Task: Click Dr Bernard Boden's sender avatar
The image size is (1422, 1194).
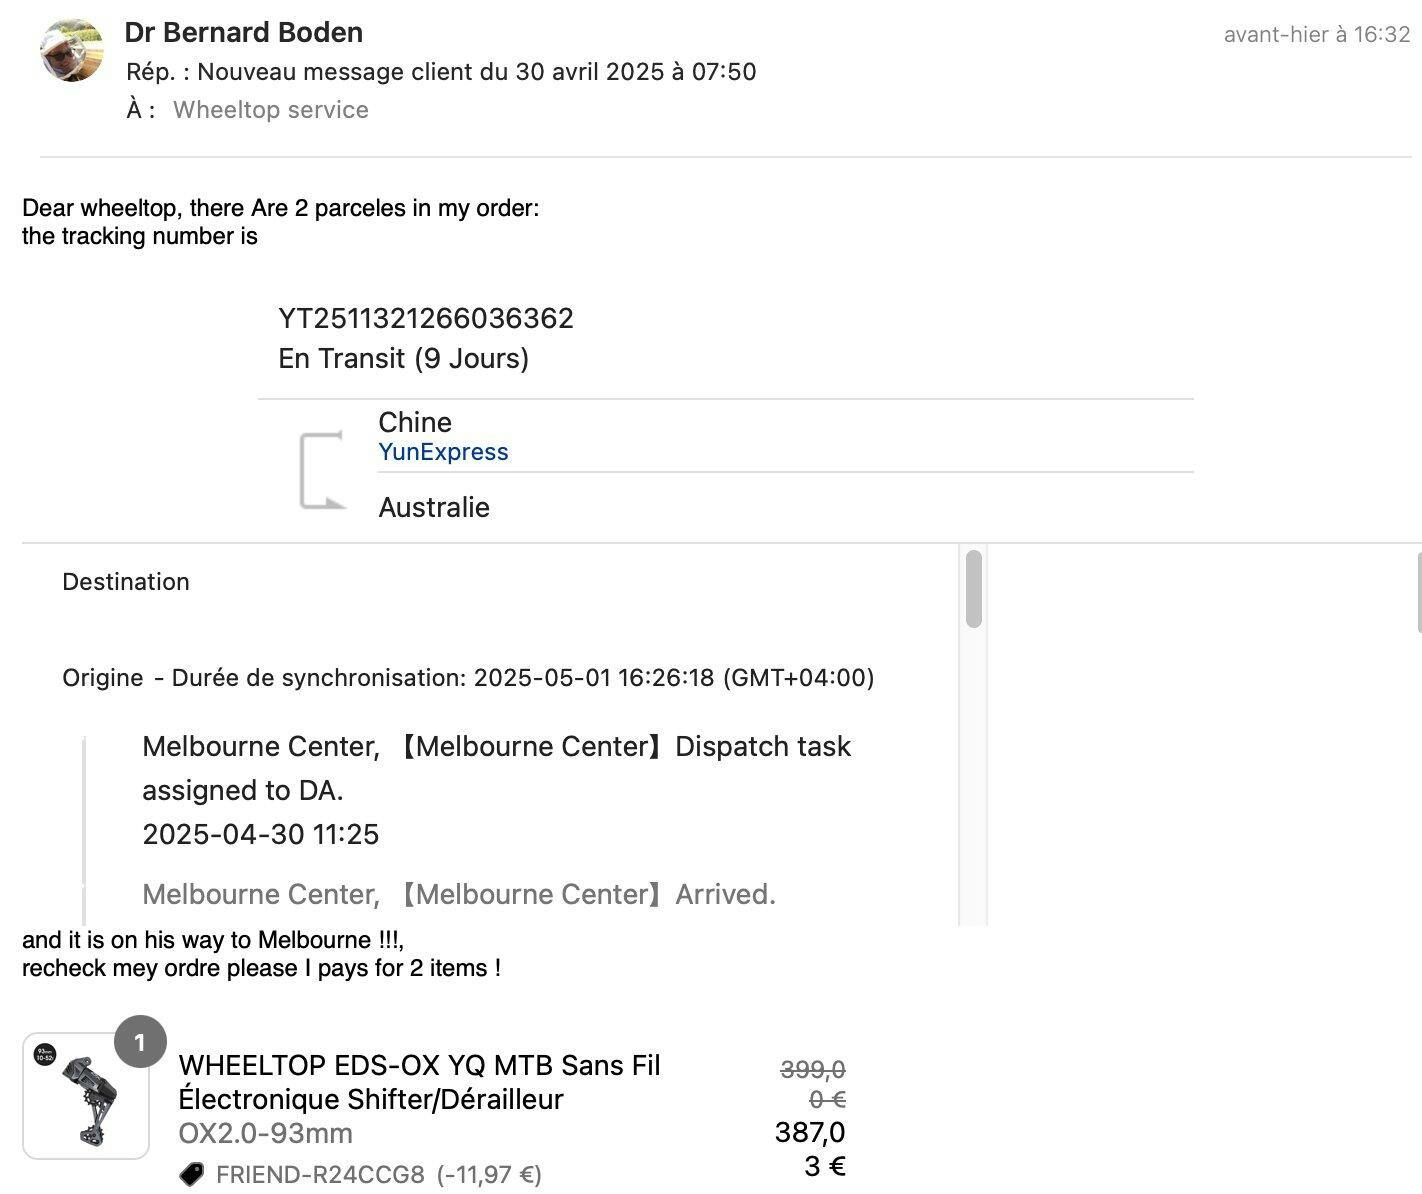Action: (72, 51)
